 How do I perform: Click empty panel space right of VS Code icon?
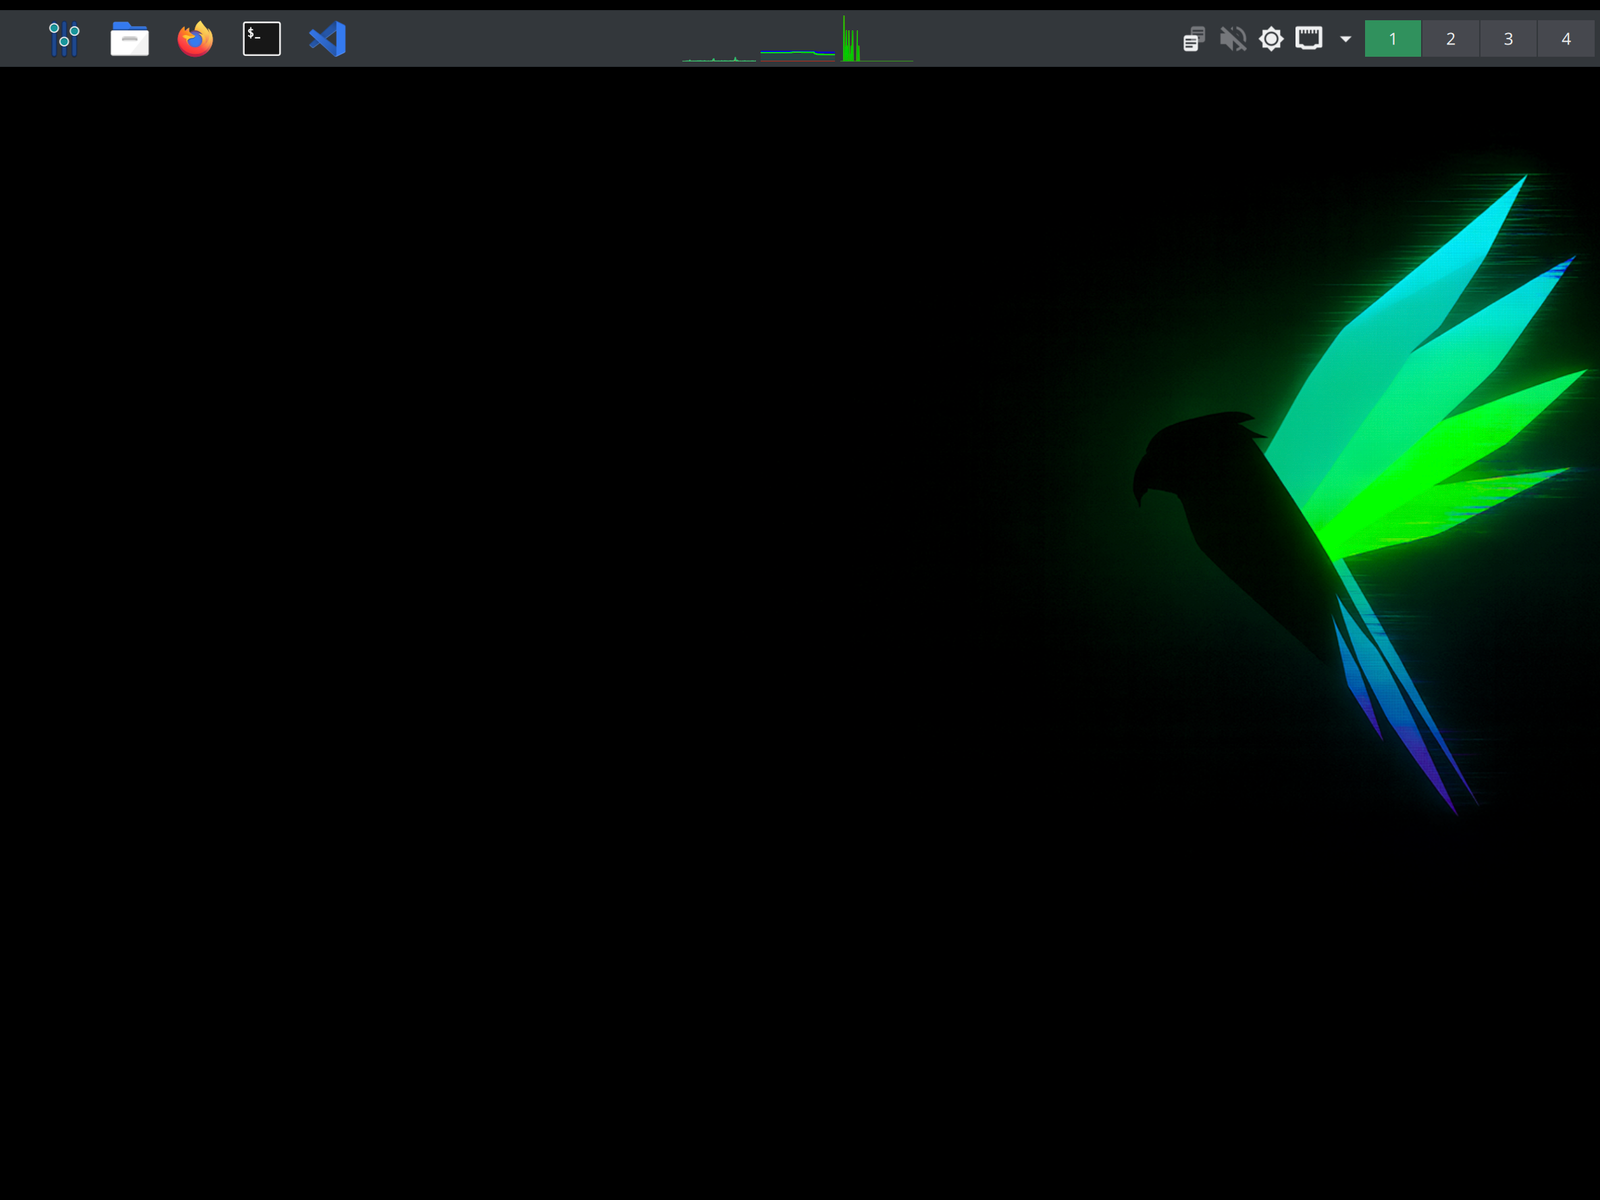click(500, 39)
